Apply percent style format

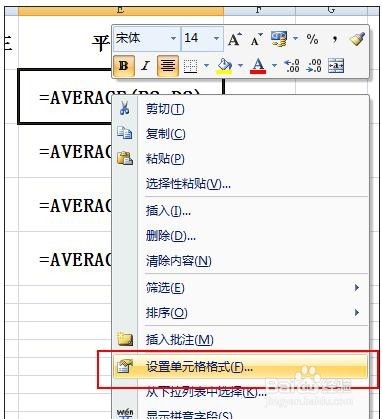click(312, 40)
